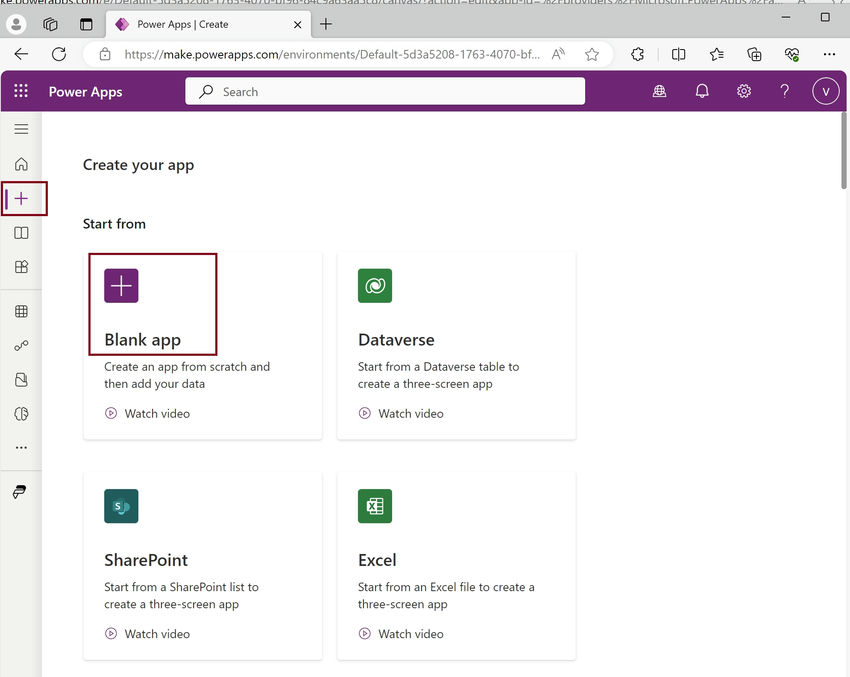Open Solutions icon in the sidebar
Image resolution: width=850 pixels, height=677 pixels.
click(x=21, y=379)
